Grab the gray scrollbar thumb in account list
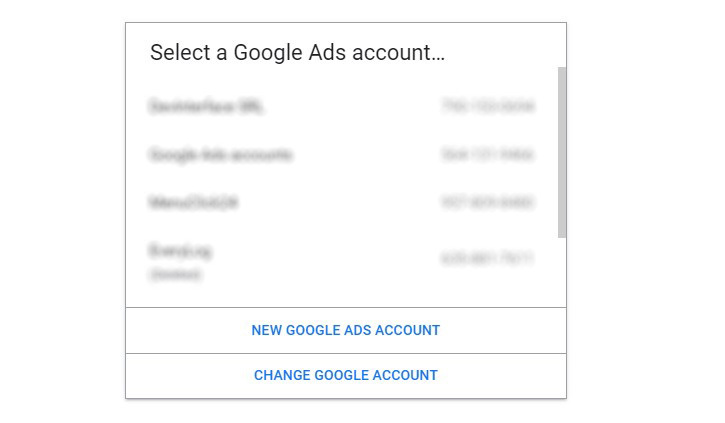Image resolution: width=725 pixels, height=423 pixels. pos(562,150)
